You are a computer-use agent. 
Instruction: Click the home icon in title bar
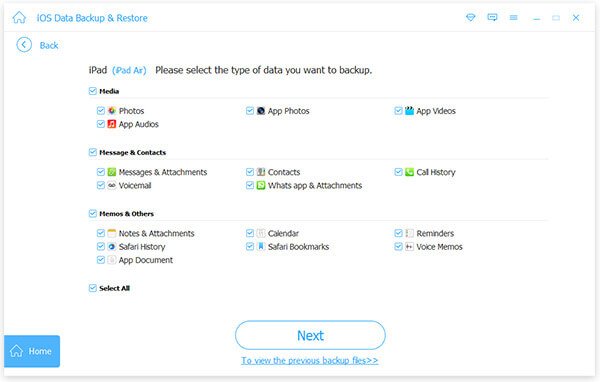tap(19, 18)
